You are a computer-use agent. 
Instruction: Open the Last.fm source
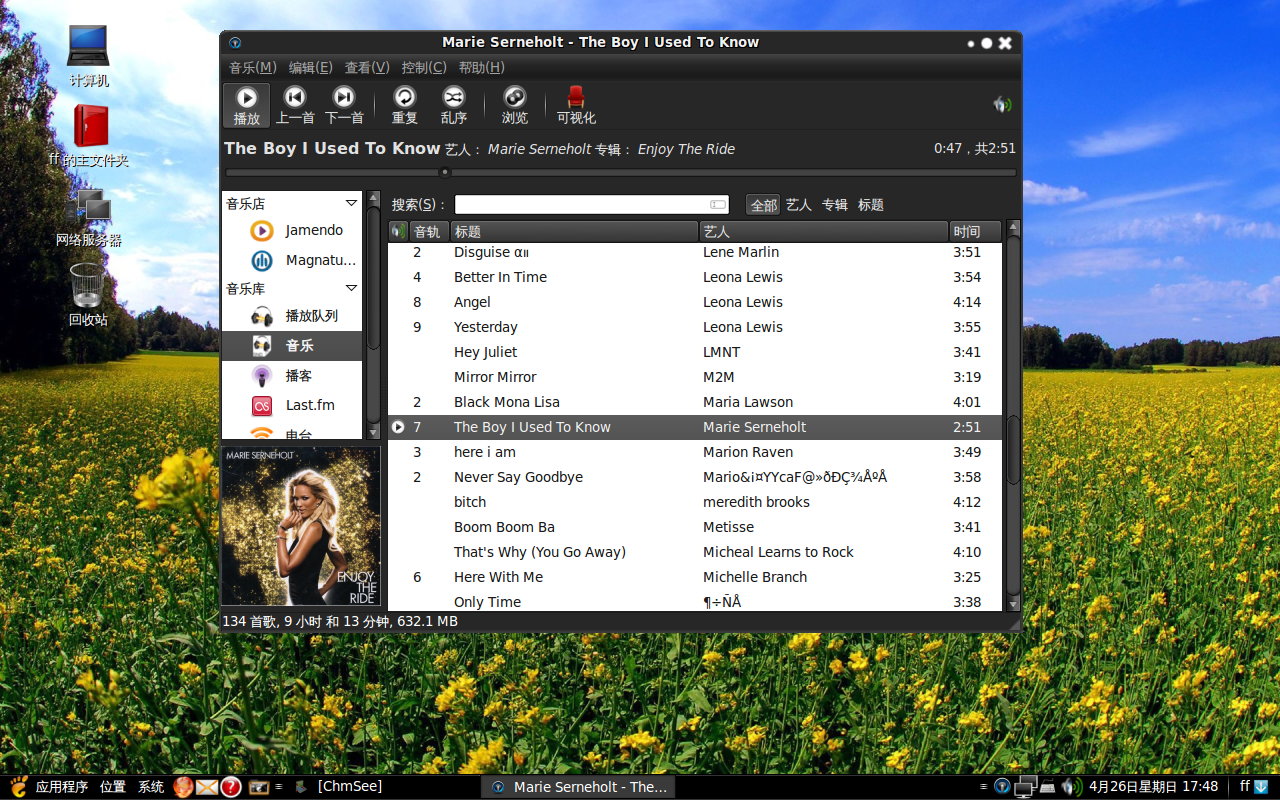point(292,405)
